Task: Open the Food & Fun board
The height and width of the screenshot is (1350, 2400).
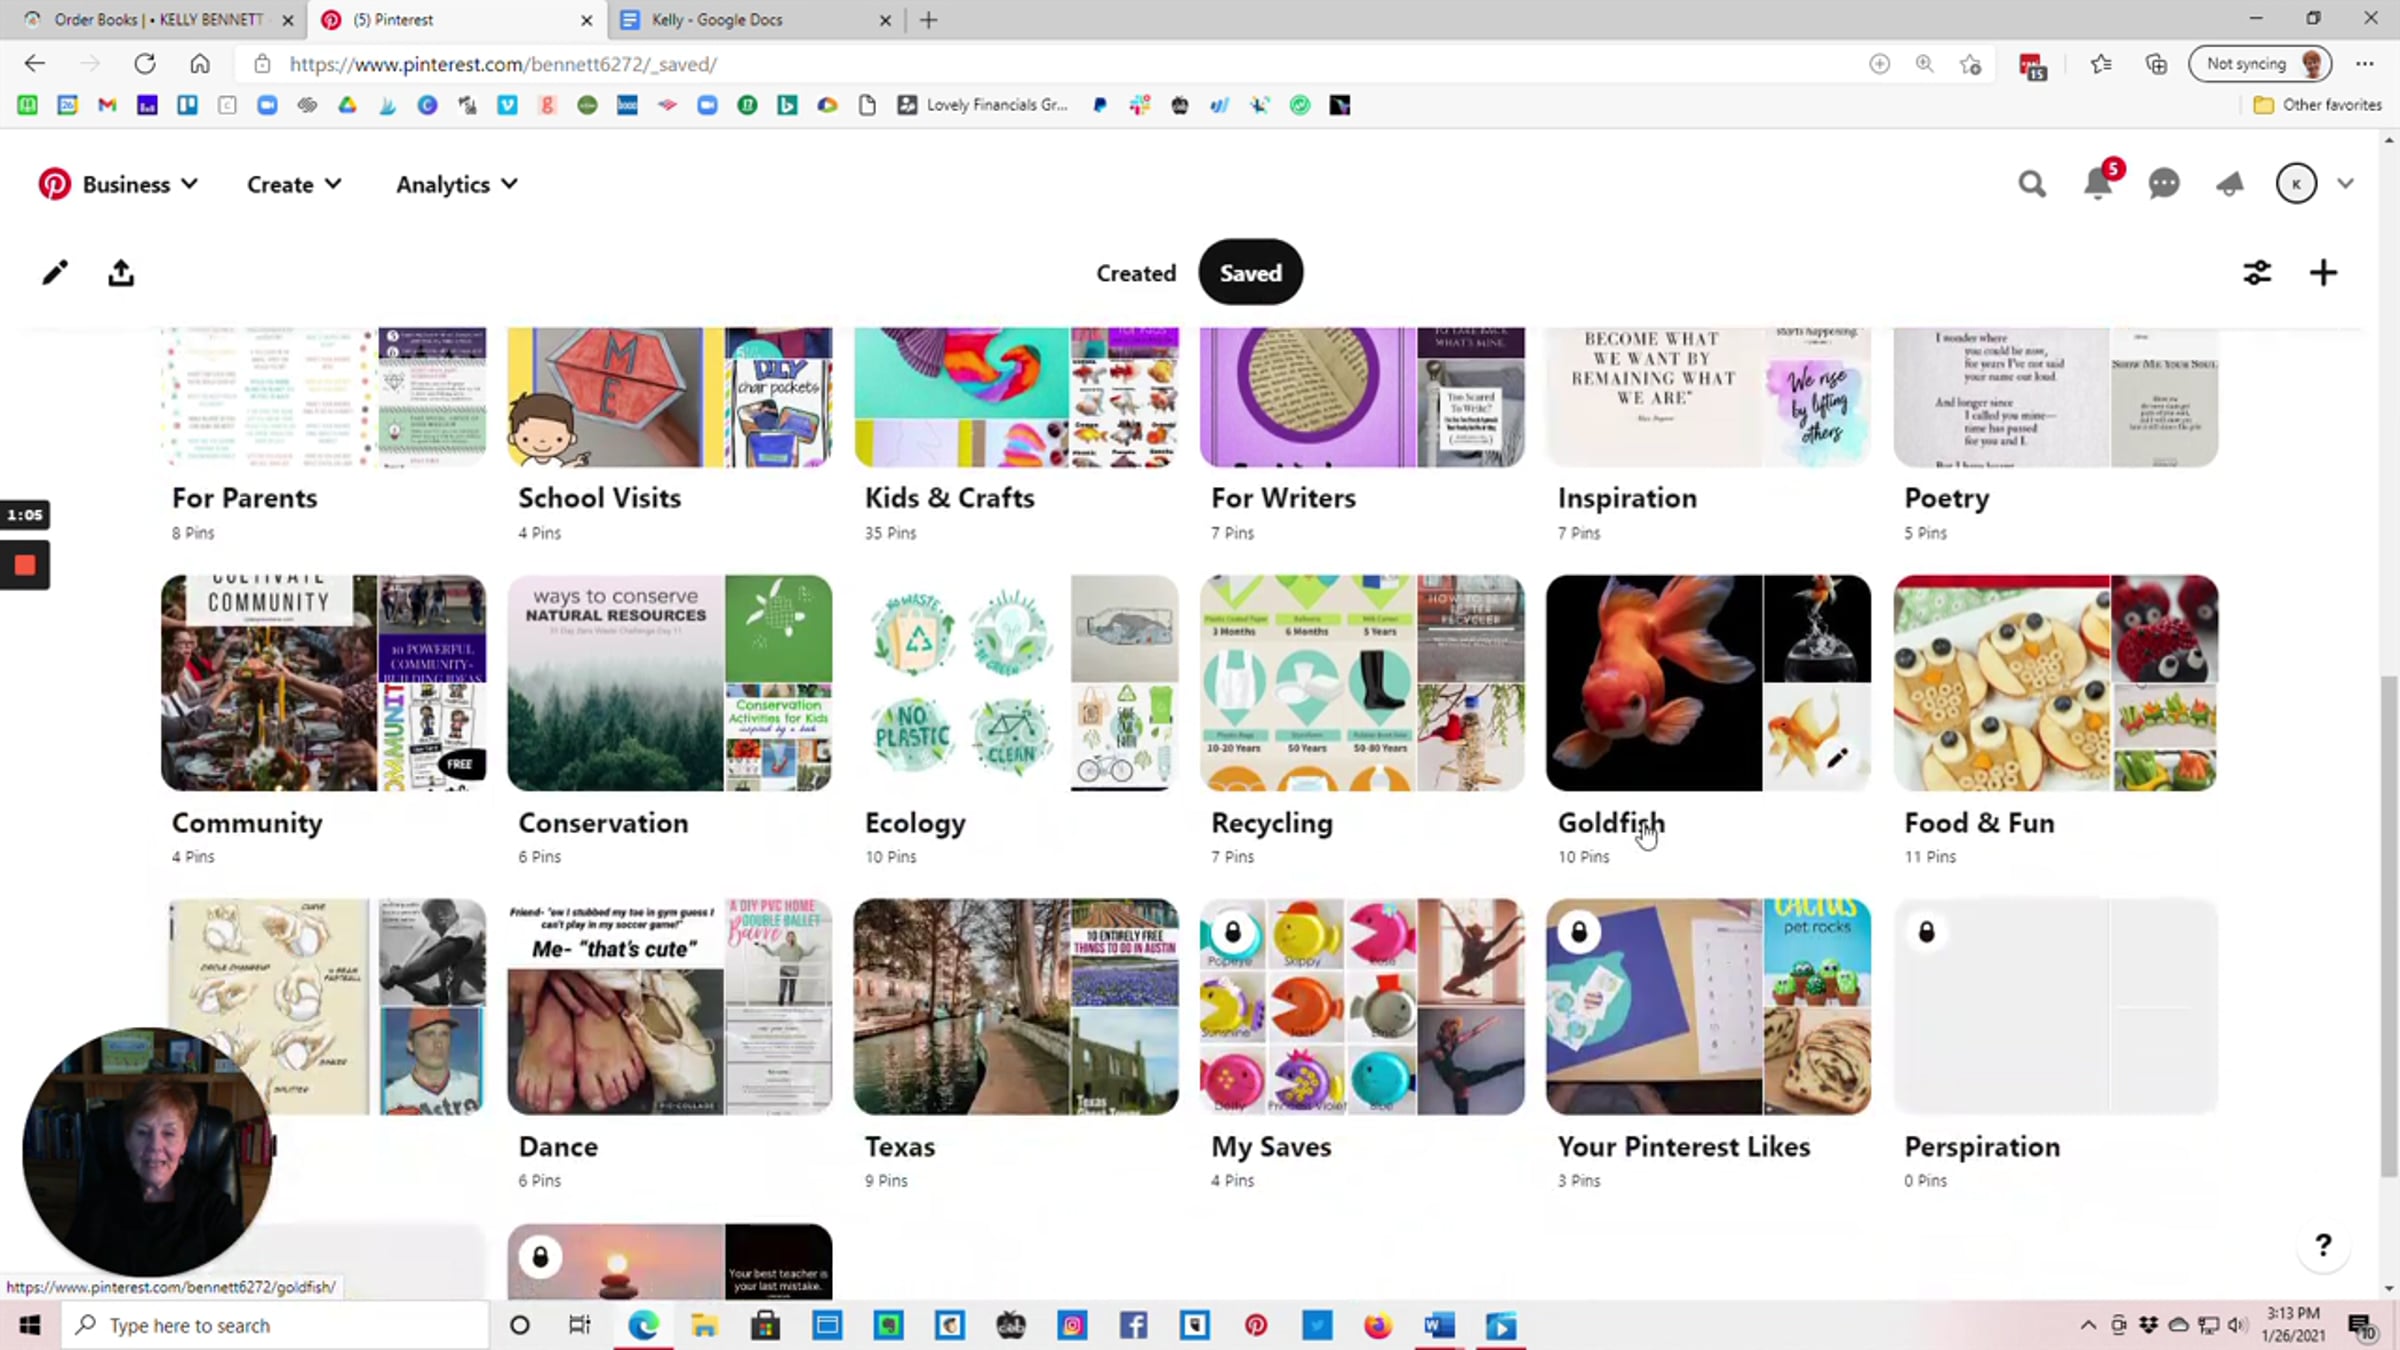Action: (x=2055, y=683)
